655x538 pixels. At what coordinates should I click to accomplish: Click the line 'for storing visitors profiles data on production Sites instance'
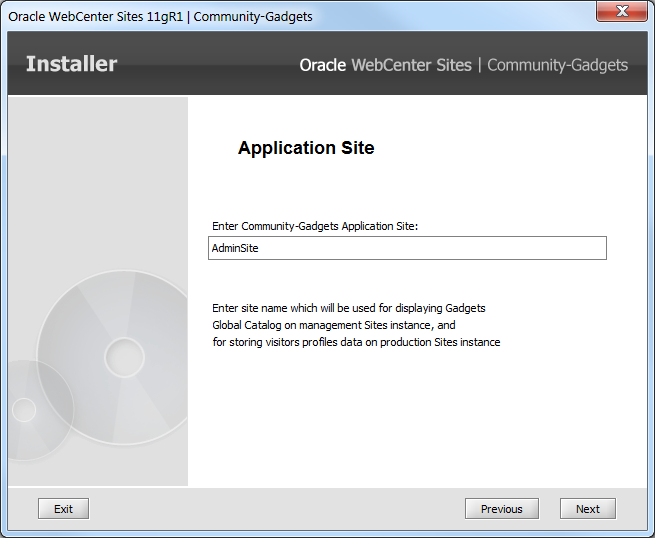pyautogui.click(x=356, y=342)
